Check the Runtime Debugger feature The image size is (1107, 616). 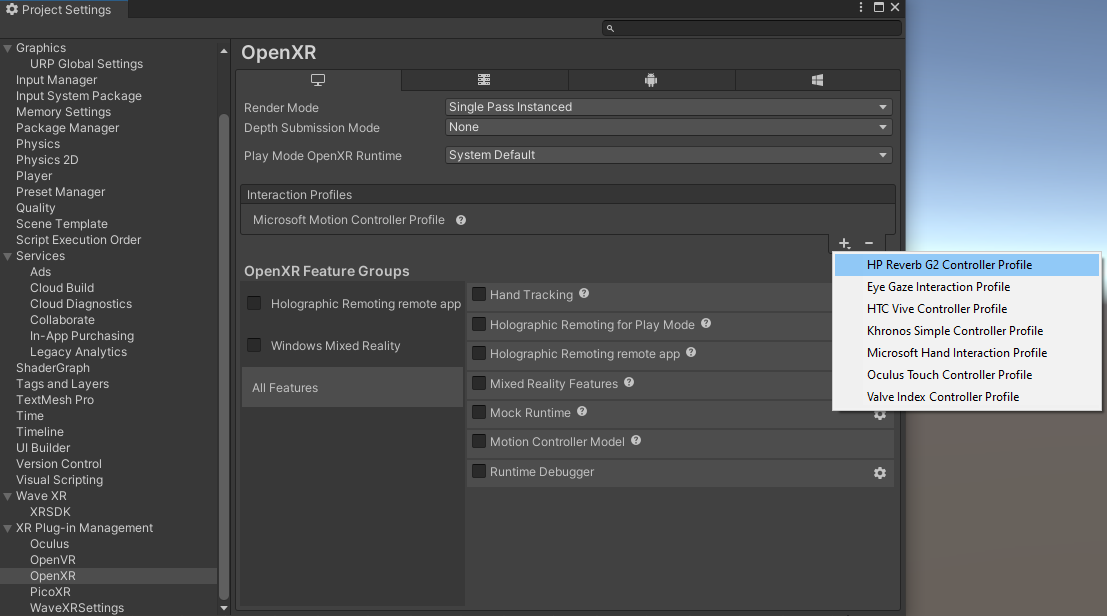coord(480,471)
